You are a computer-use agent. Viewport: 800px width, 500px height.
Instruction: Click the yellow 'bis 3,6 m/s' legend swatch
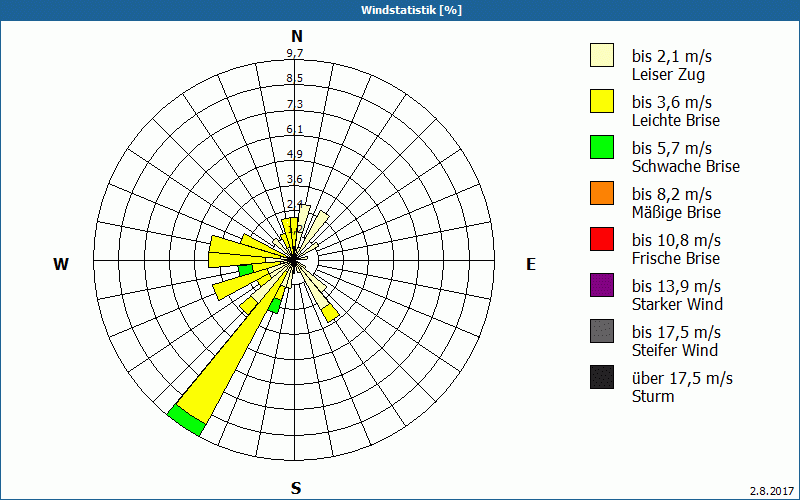602,101
